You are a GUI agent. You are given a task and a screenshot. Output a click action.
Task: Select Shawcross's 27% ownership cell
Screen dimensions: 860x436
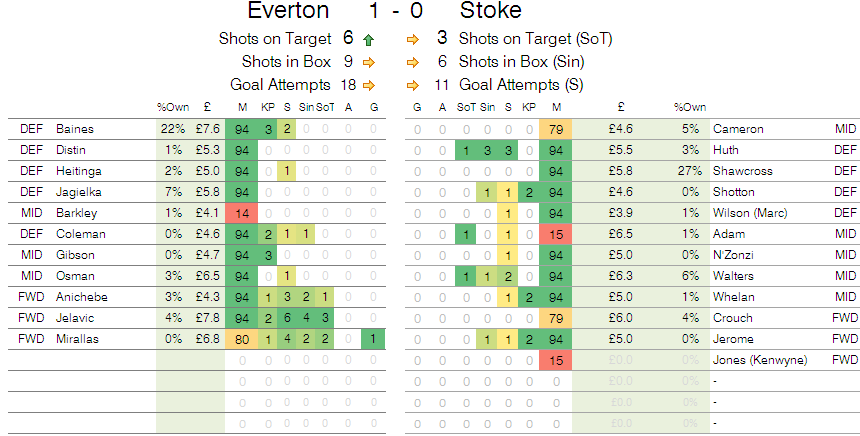pyautogui.click(x=687, y=171)
